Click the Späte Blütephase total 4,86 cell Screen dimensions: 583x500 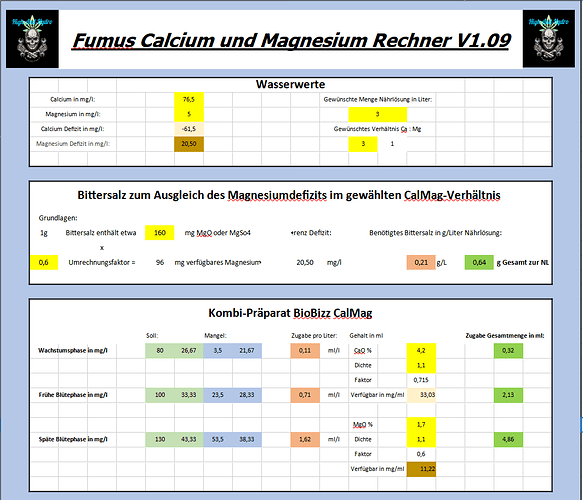coord(508,439)
